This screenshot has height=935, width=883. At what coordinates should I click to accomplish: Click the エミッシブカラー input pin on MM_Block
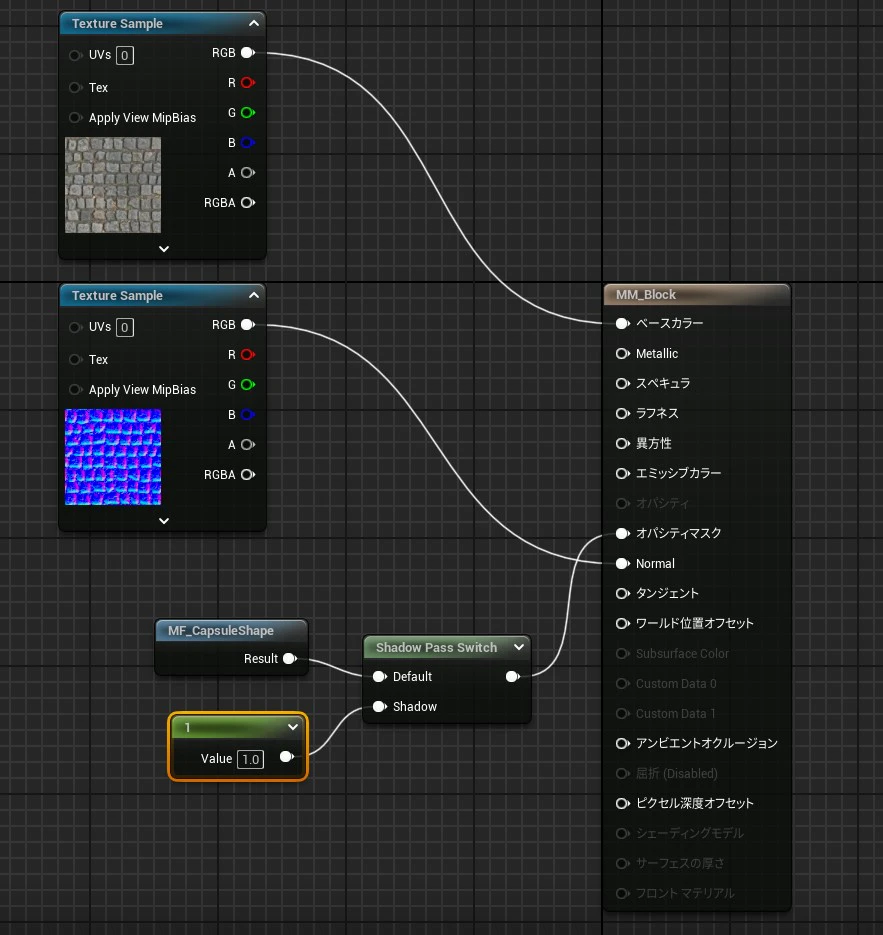[x=622, y=473]
